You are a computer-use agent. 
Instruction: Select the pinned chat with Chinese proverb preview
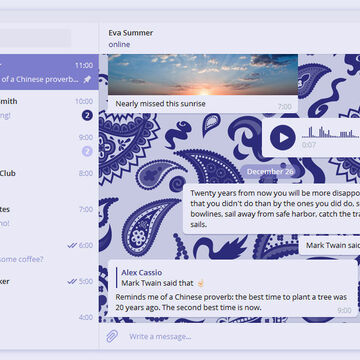pyautogui.click(x=49, y=72)
